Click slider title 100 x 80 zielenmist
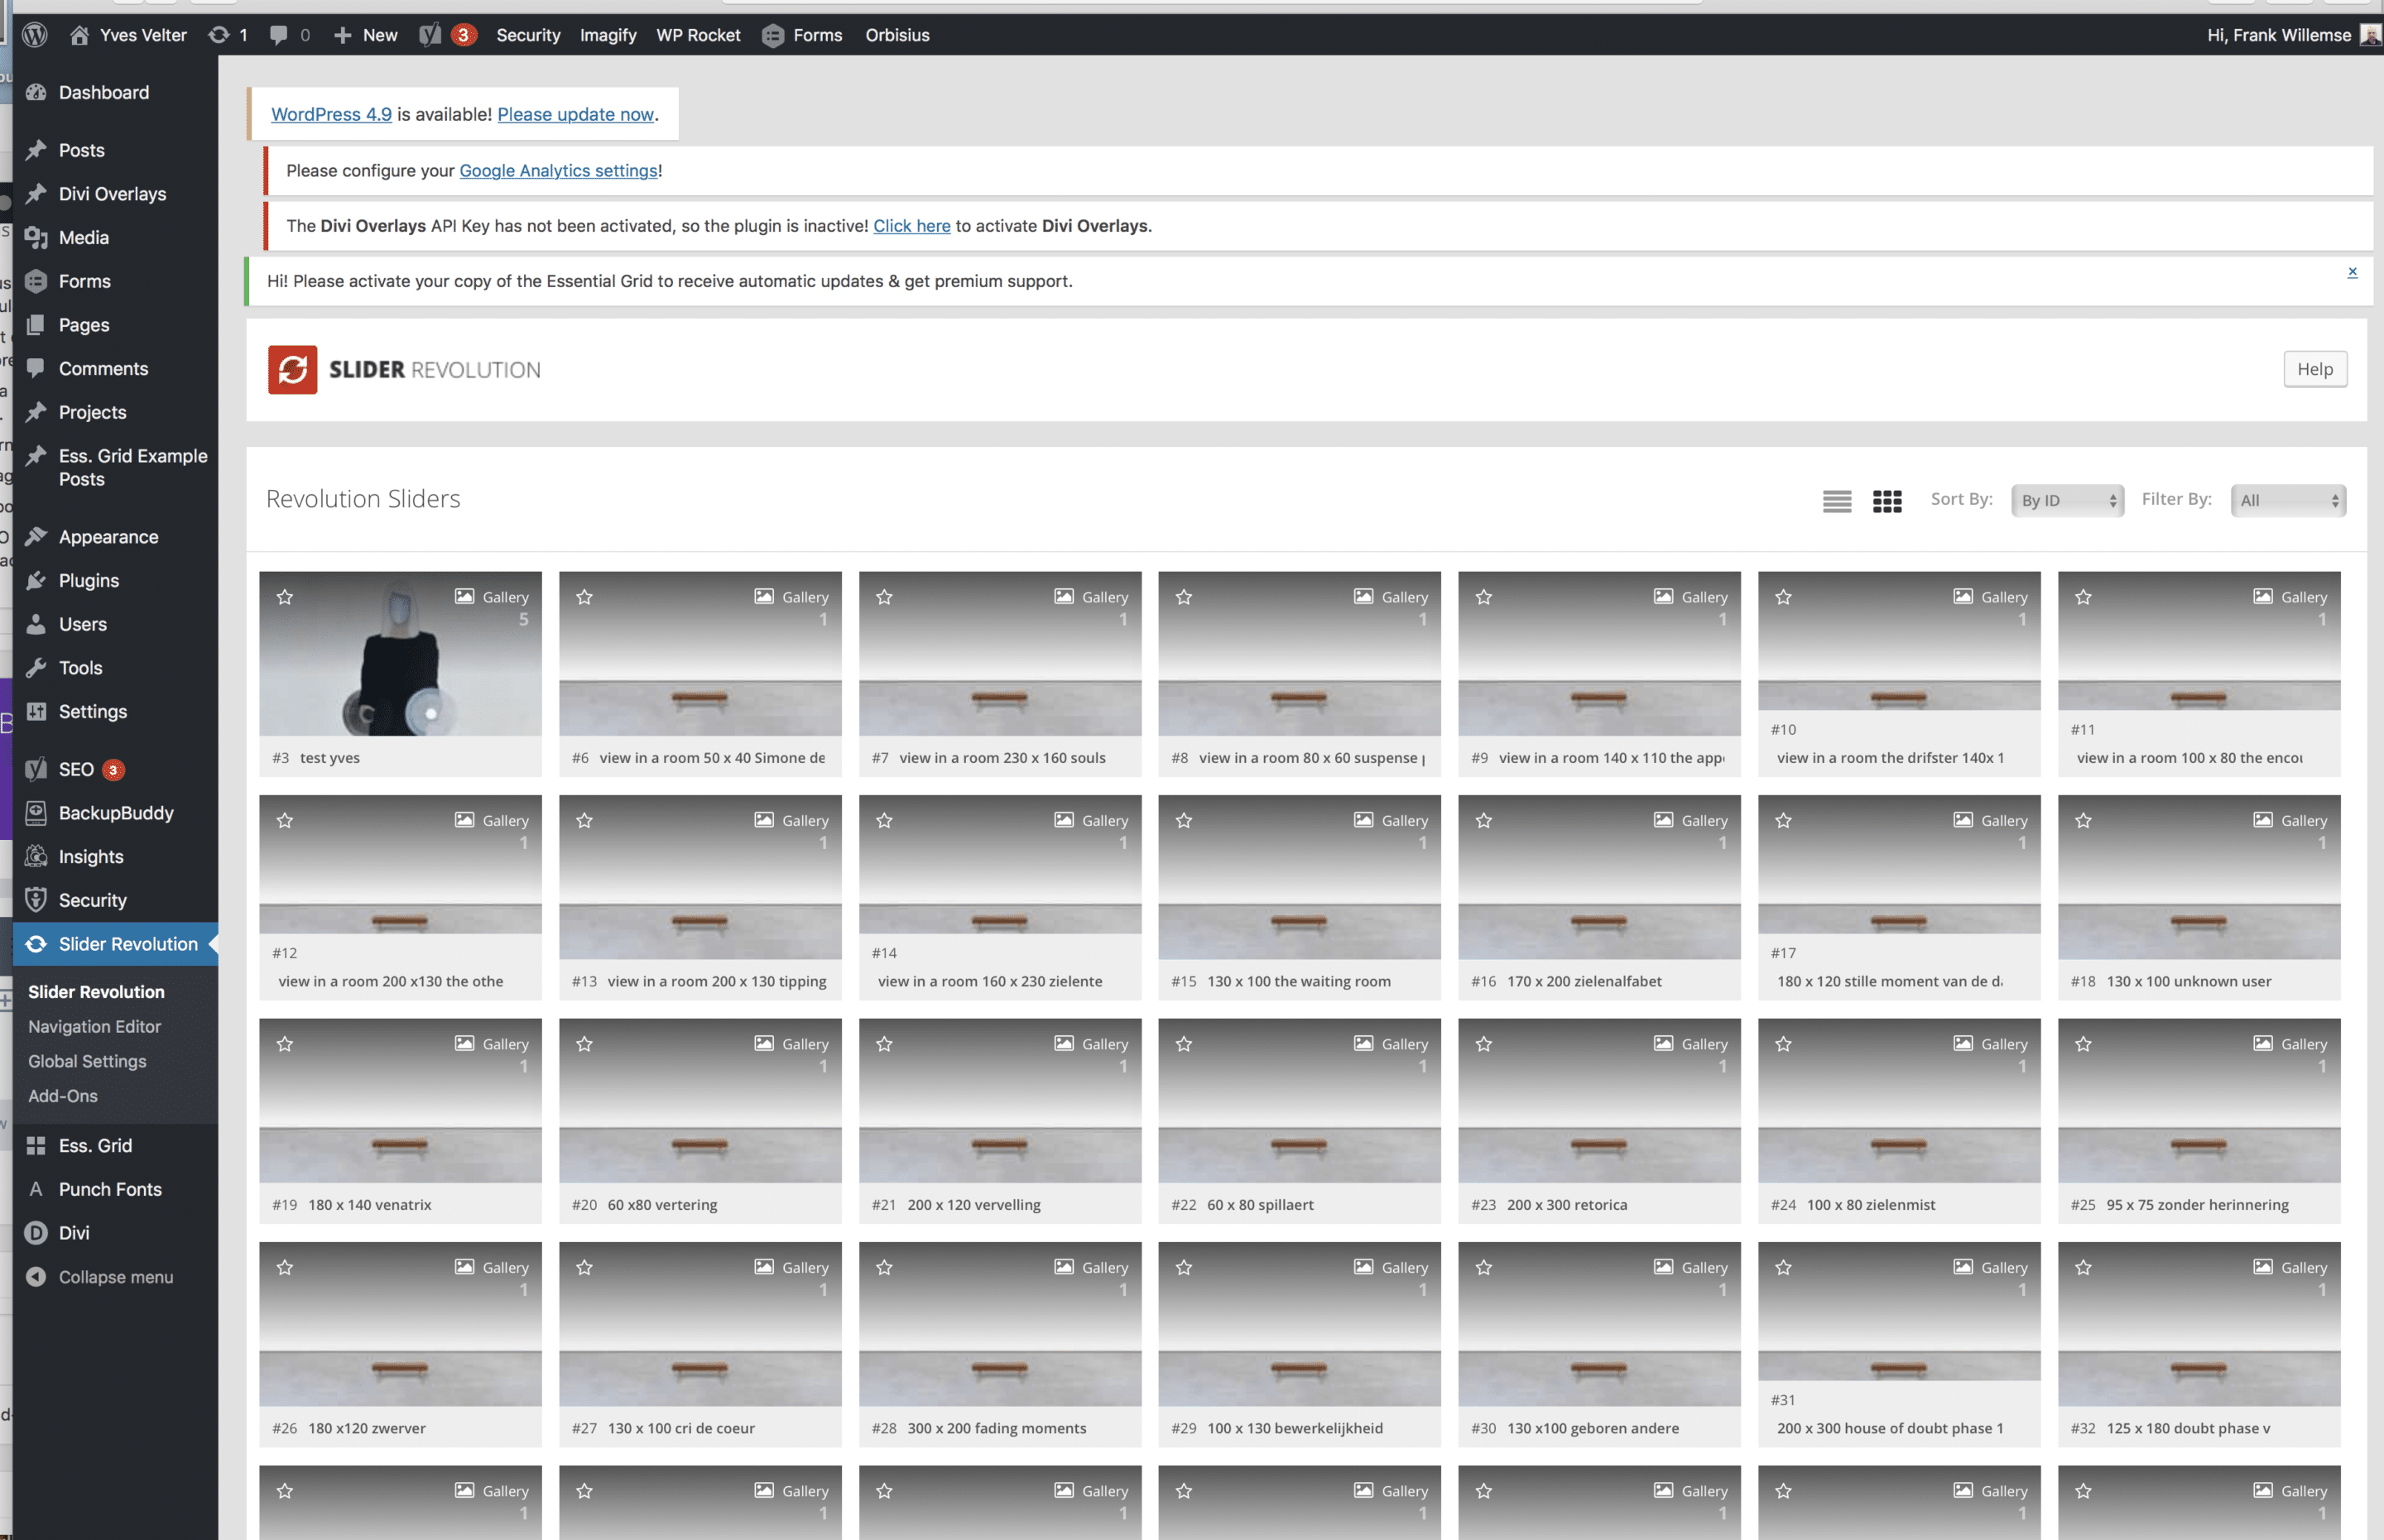 pyautogui.click(x=1870, y=1205)
